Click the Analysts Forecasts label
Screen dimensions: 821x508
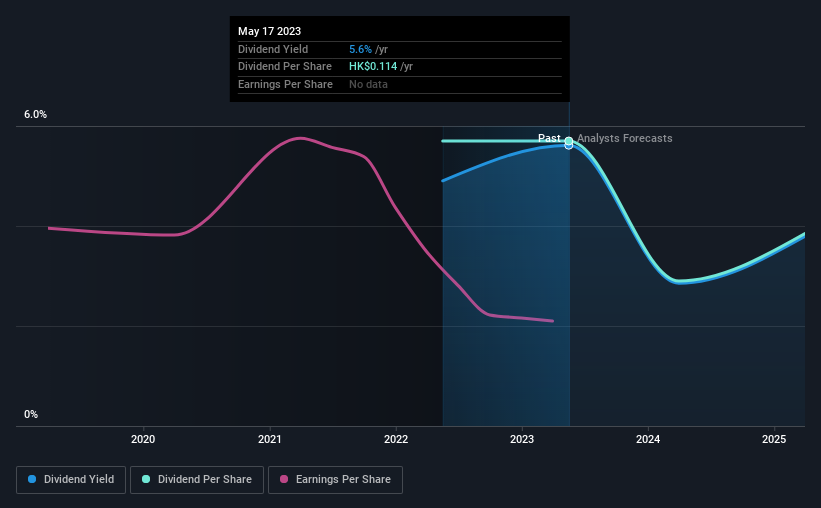point(625,138)
